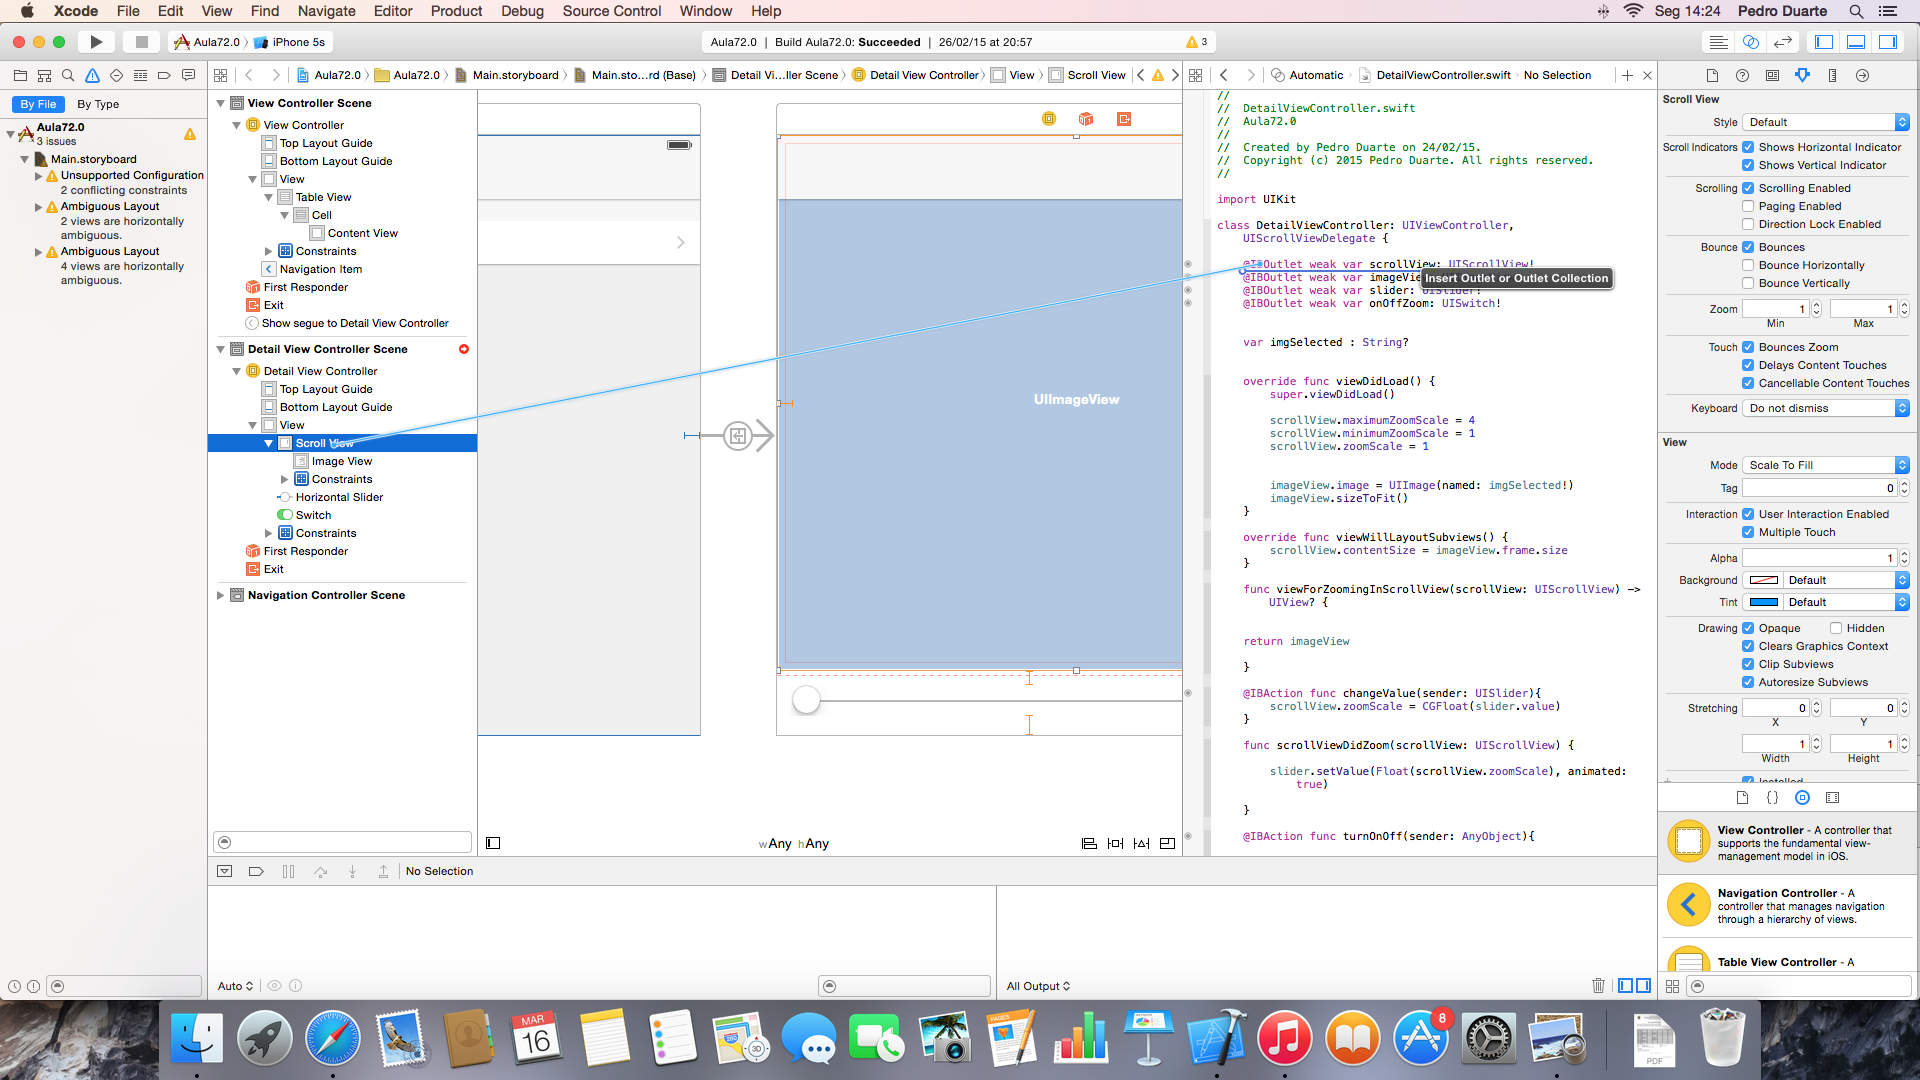Open the Source Control menu
This screenshot has width=1920, height=1080.
[612, 11]
